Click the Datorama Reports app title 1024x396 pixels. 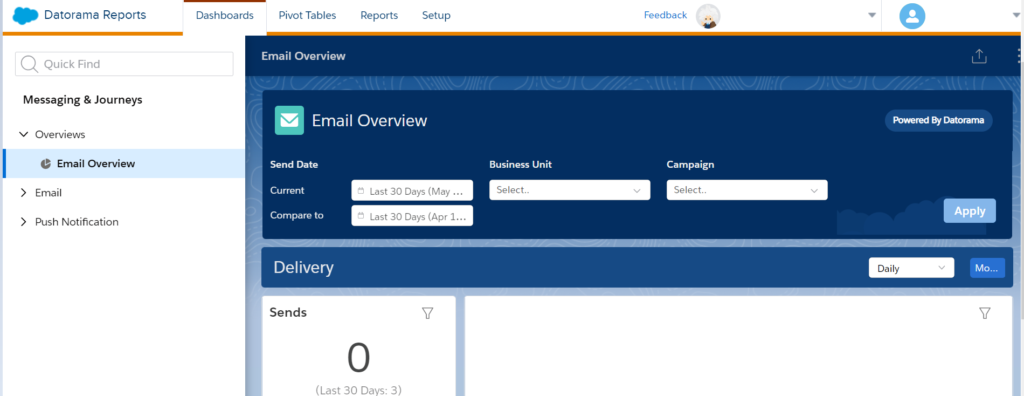(x=95, y=15)
